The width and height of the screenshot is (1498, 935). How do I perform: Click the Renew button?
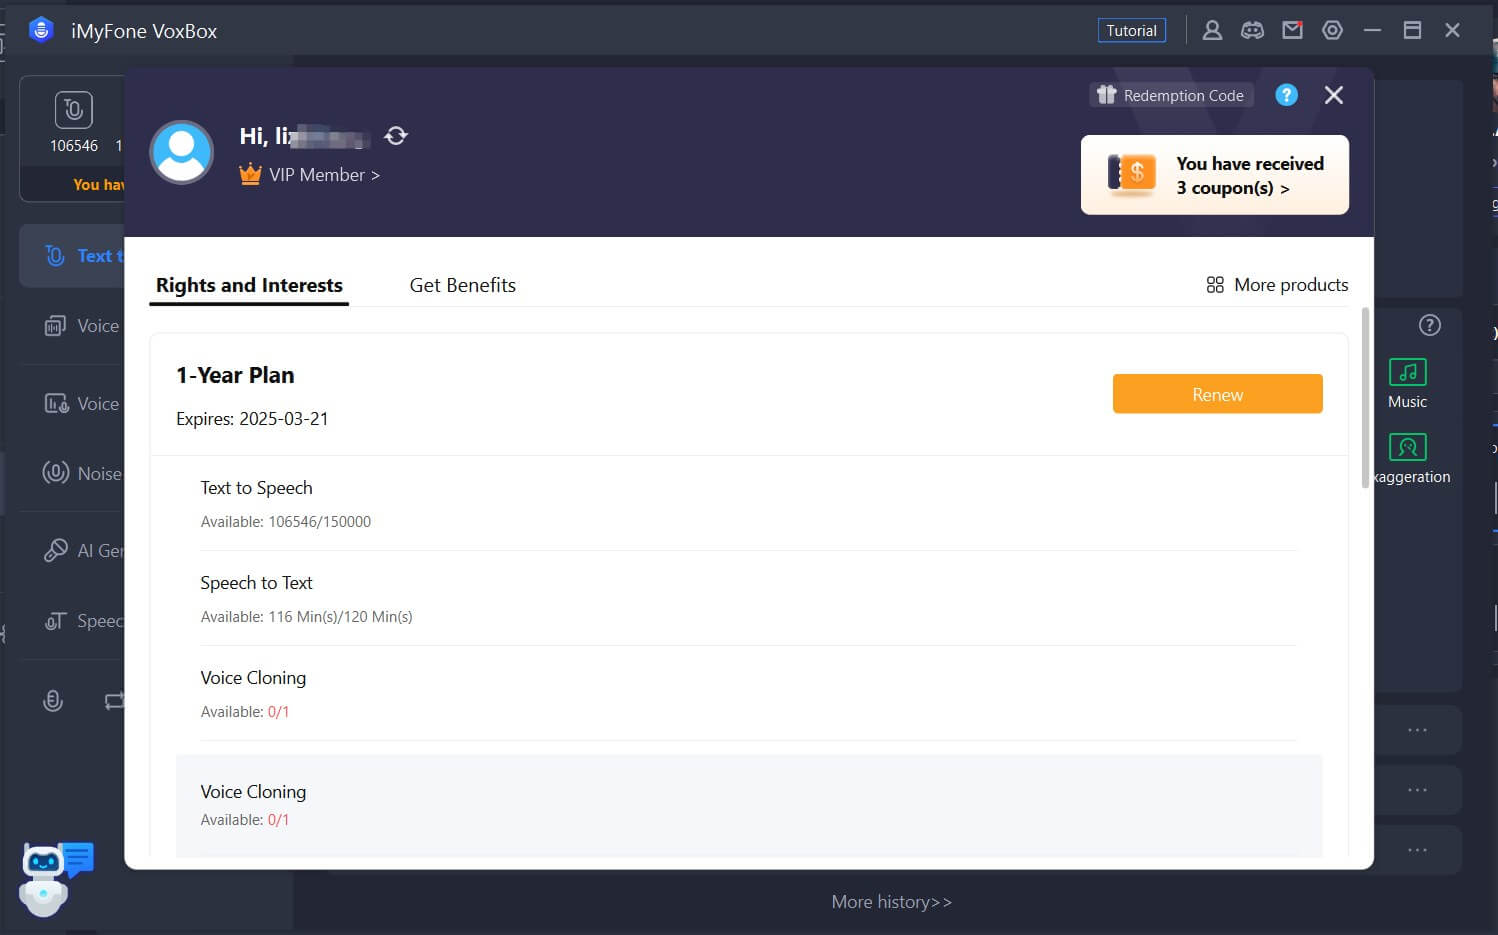(1217, 394)
